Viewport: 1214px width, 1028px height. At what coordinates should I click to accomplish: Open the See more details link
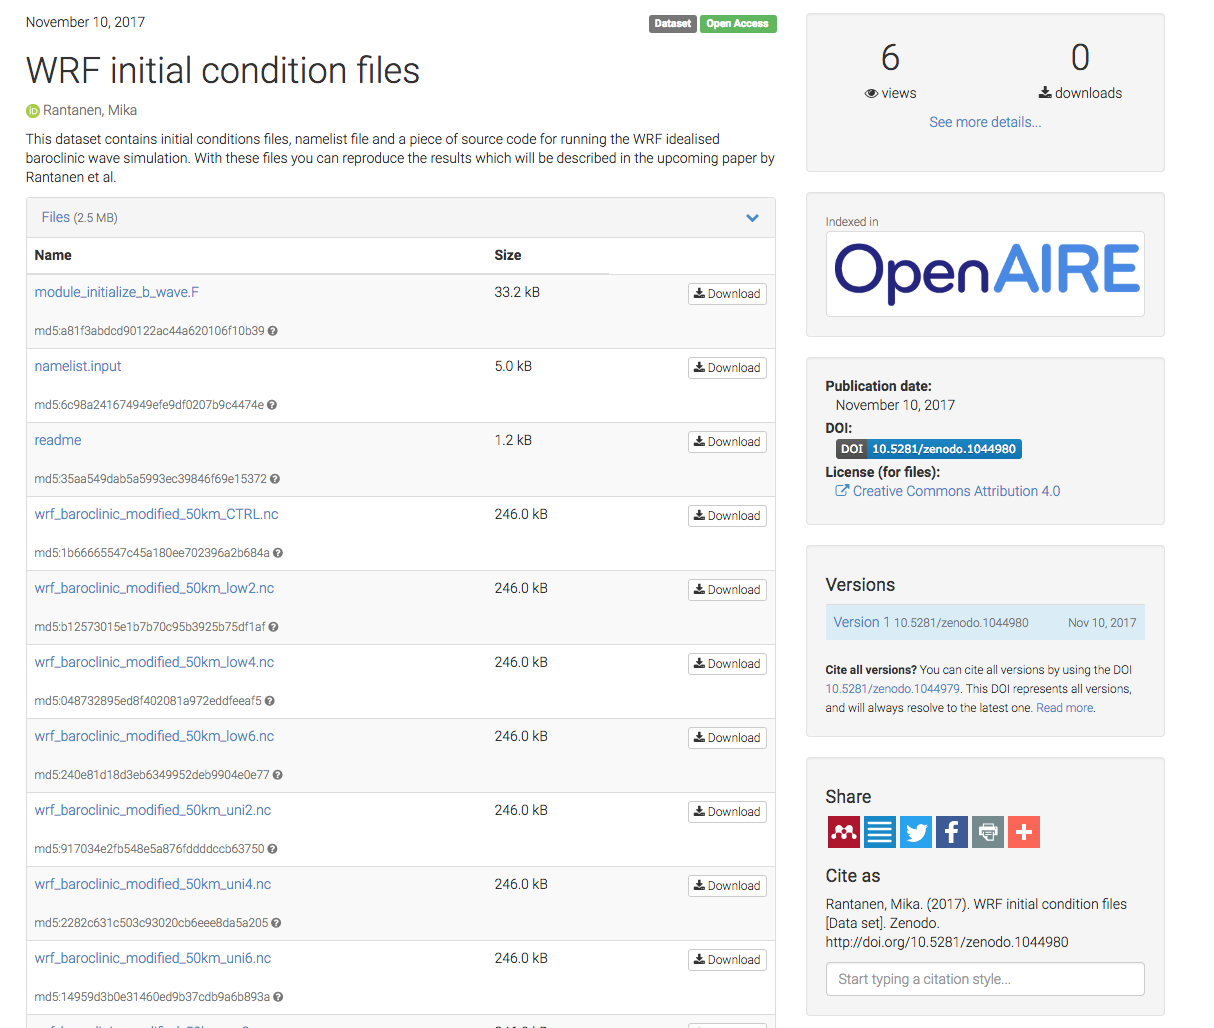(x=985, y=122)
